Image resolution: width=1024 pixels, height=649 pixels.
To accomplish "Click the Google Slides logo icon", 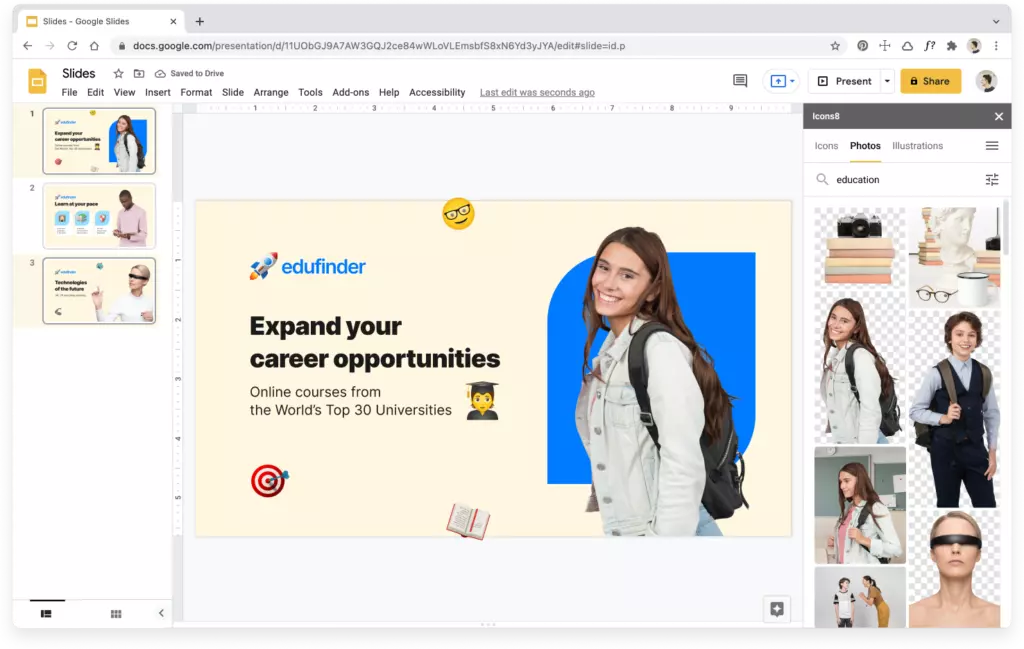I will coord(37,82).
